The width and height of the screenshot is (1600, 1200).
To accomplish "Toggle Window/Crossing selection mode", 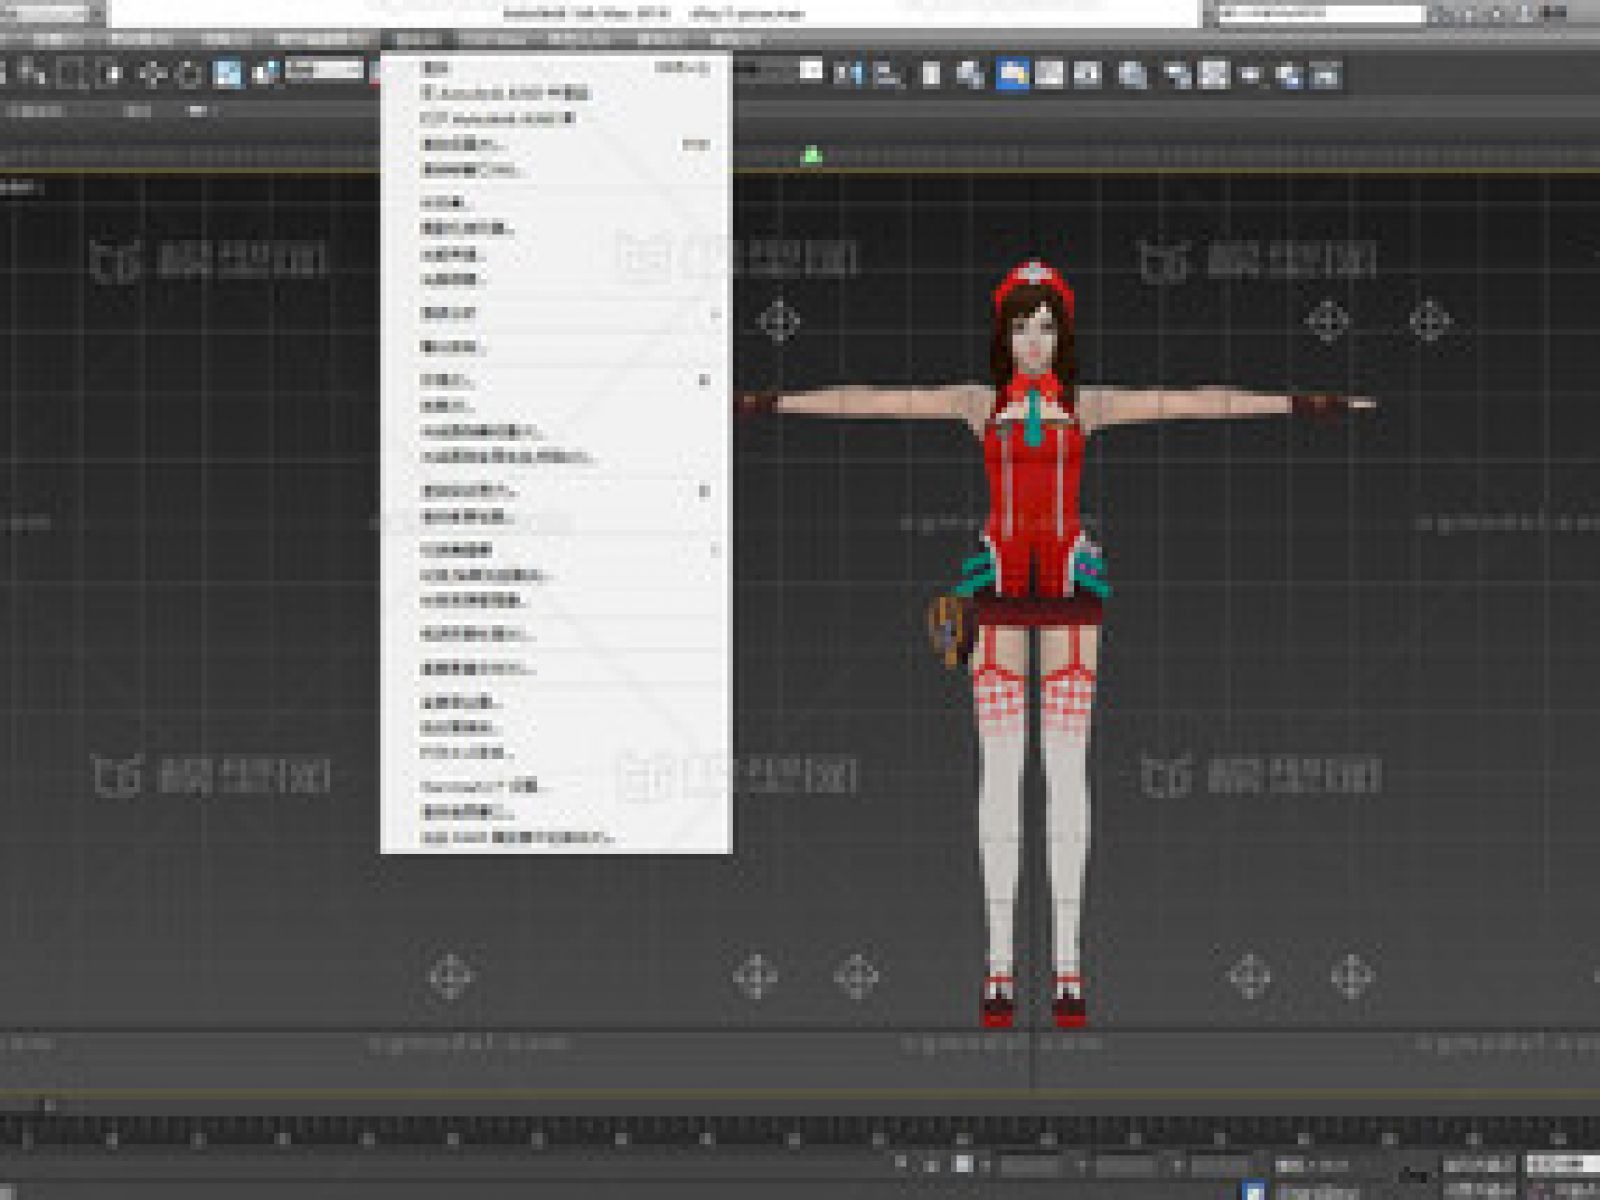I will coord(112,74).
